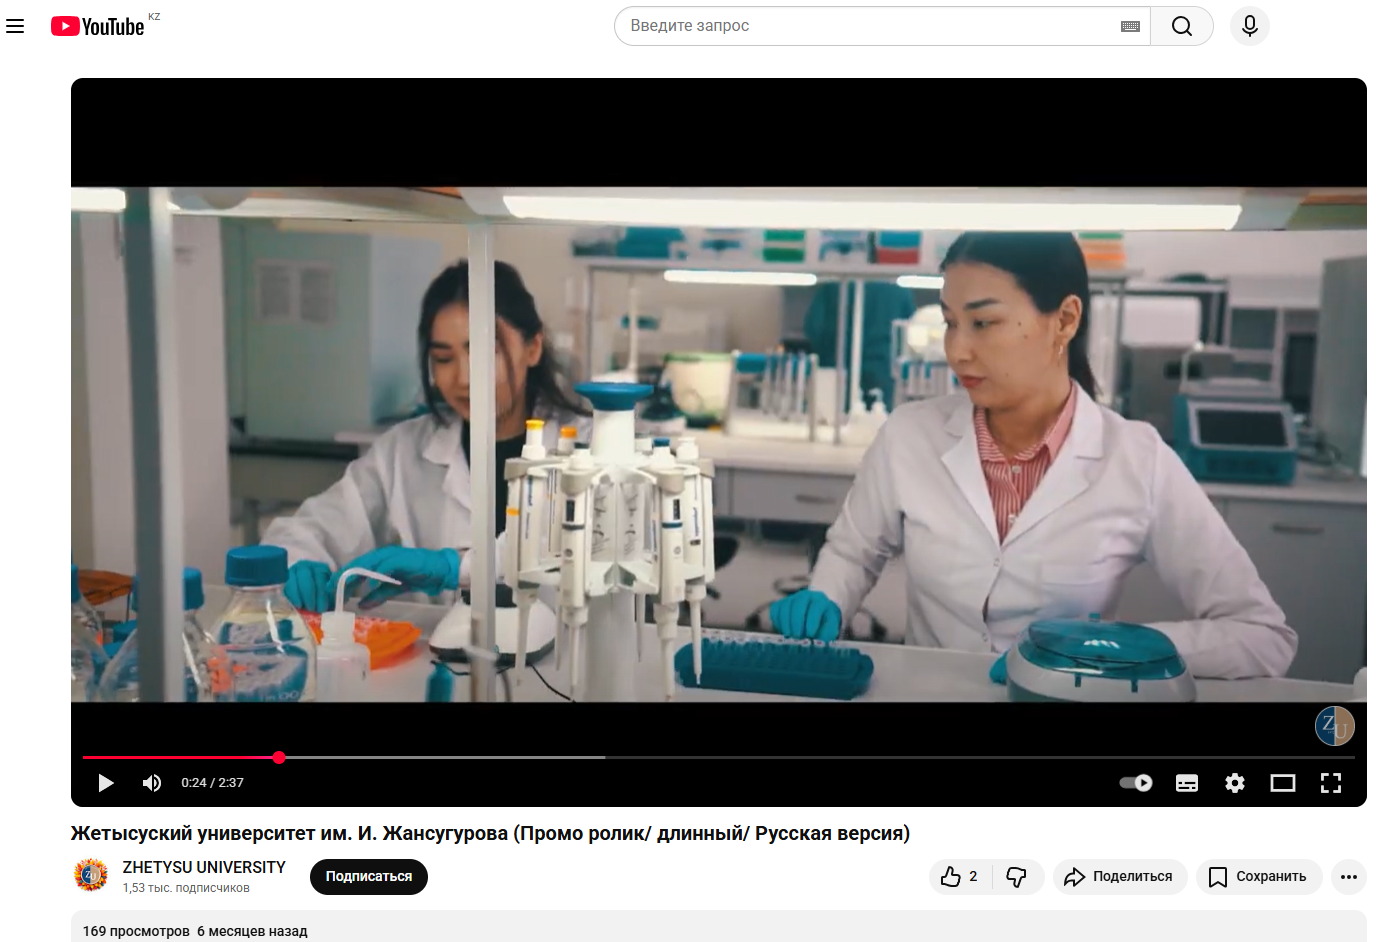Play the video
The width and height of the screenshot is (1377, 942).
coord(106,783)
